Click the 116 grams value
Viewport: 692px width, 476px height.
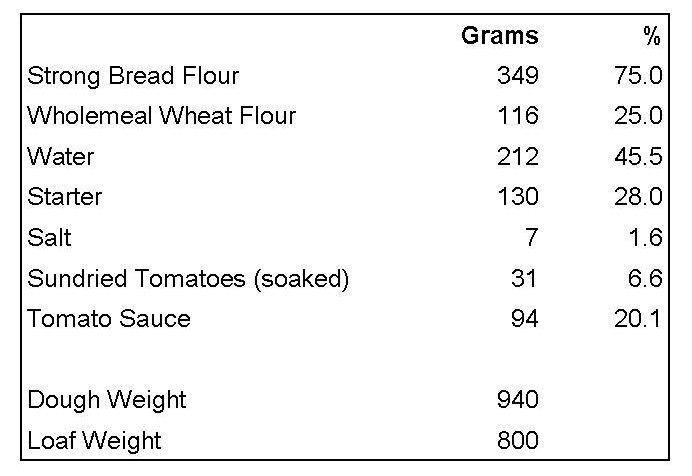point(517,116)
